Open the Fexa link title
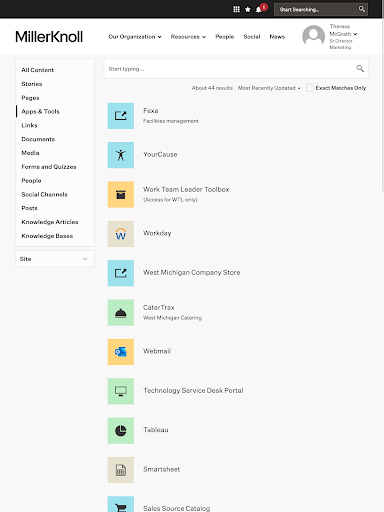The width and height of the screenshot is (384, 512). coord(151,110)
